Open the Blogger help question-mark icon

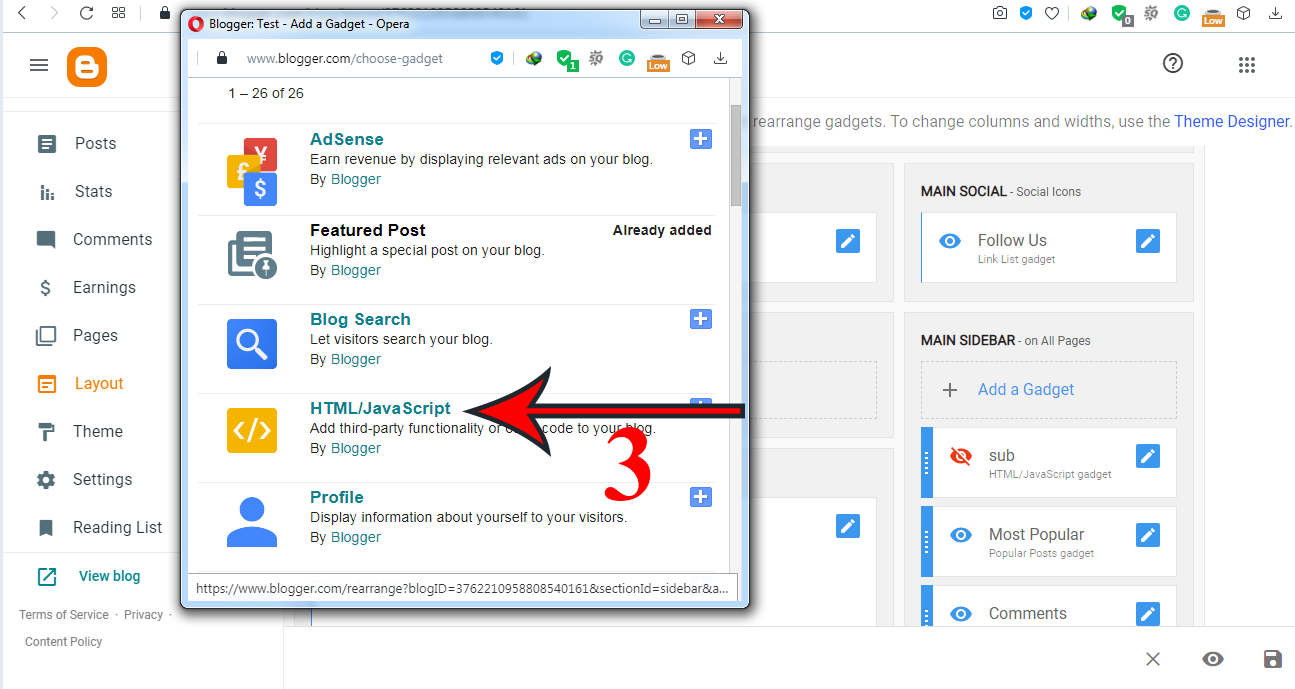[1173, 64]
